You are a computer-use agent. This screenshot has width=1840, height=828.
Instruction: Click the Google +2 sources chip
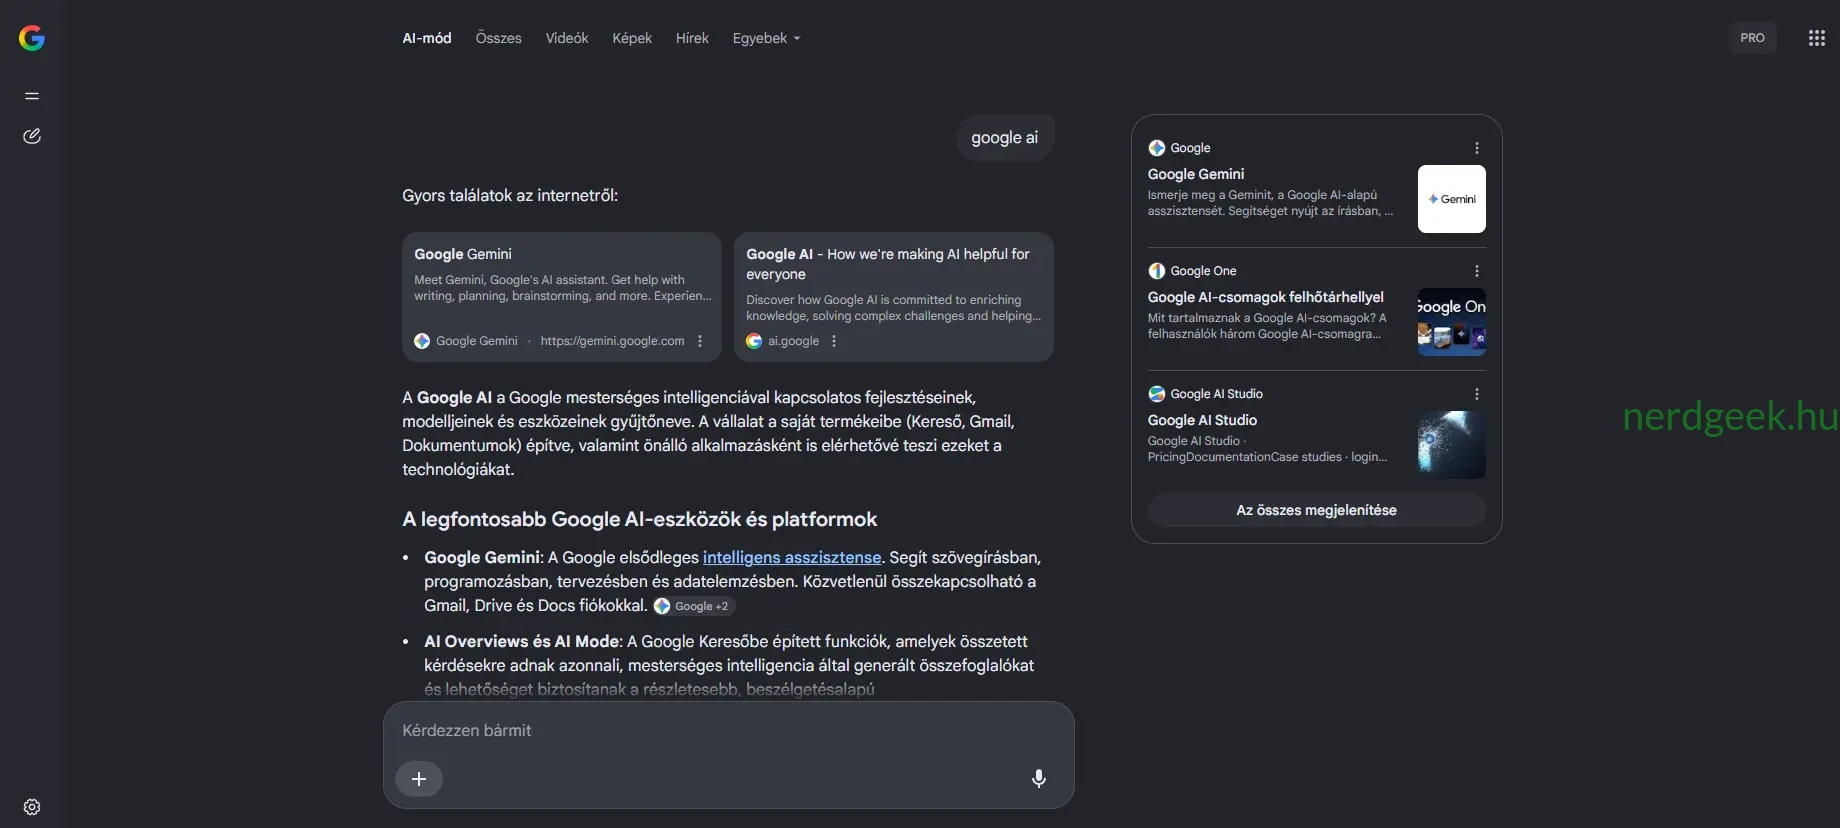pyautogui.click(x=692, y=606)
